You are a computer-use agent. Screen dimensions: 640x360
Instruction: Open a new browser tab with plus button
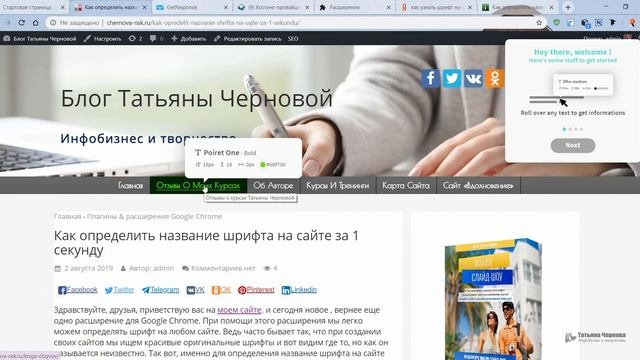click(x=568, y=7)
